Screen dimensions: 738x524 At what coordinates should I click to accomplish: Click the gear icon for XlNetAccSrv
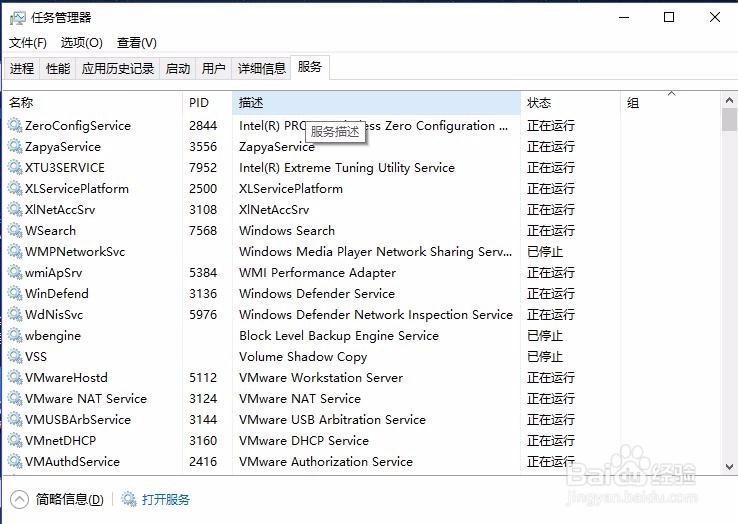click(15, 210)
